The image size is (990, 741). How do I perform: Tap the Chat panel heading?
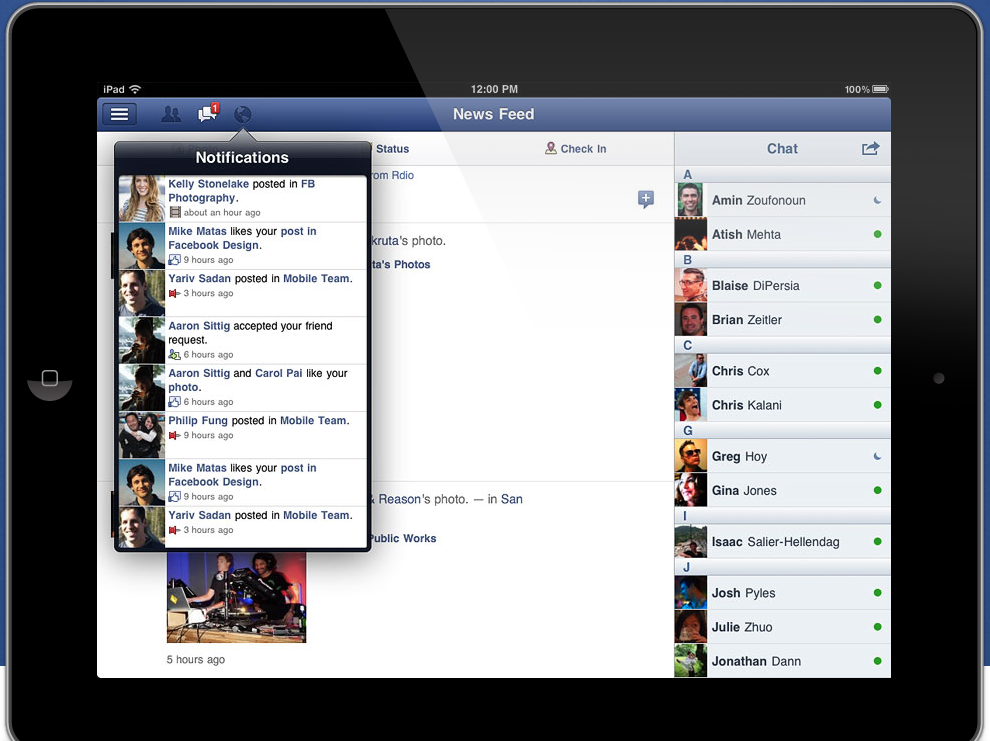(782, 149)
